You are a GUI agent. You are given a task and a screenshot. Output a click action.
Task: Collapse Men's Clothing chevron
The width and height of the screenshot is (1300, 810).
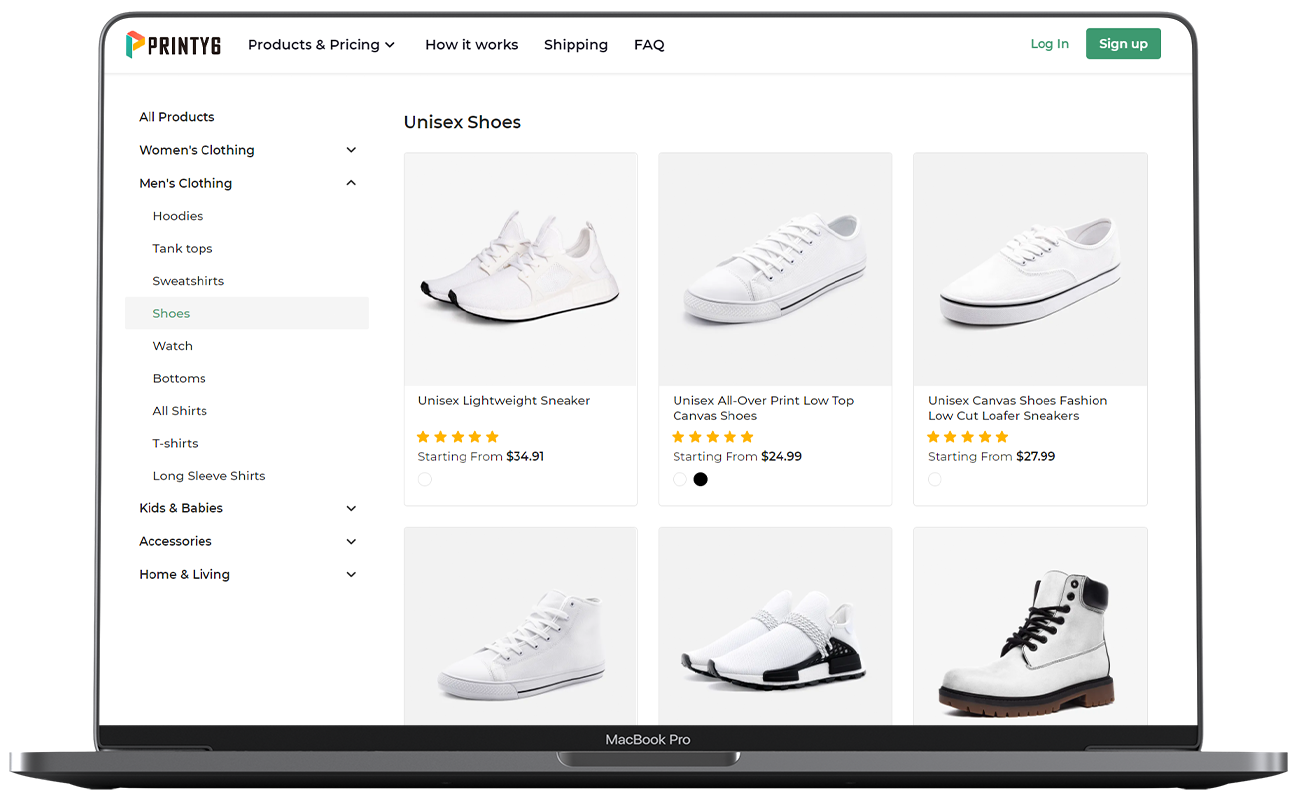click(351, 183)
